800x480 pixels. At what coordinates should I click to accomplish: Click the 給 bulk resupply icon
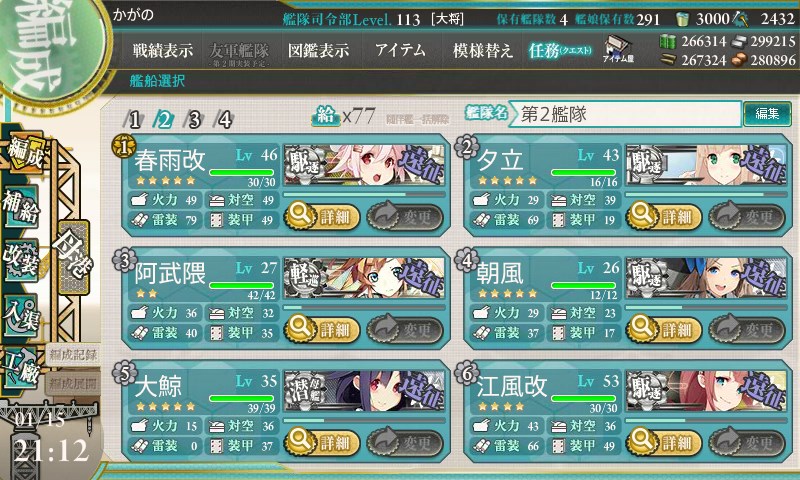325,116
